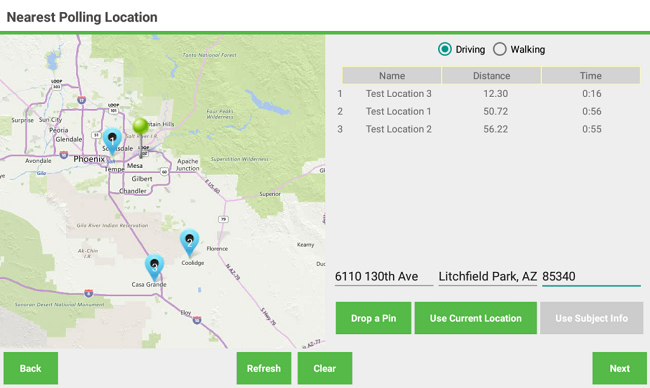This screenshot has height=388, width=650.
Task: Sort results by Name column header
Action: 392,75
